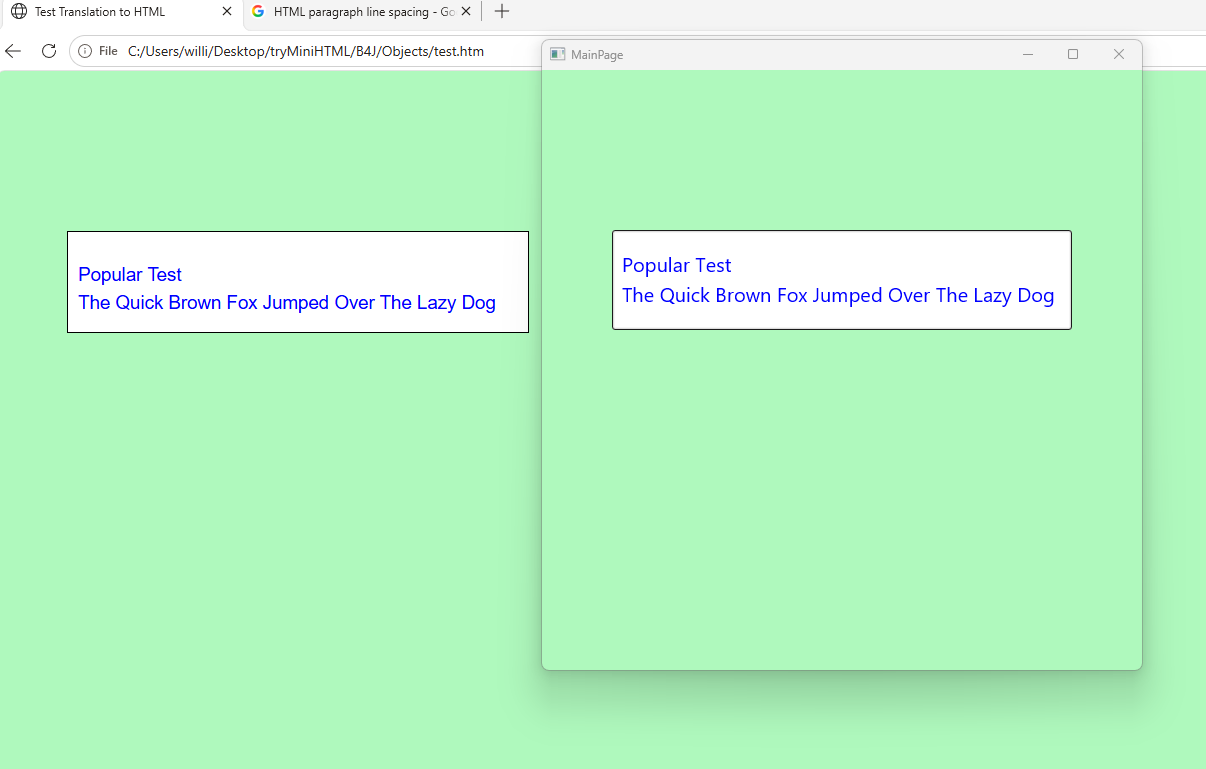
Task: Click the address bar file path
Action: coord(306,51)
